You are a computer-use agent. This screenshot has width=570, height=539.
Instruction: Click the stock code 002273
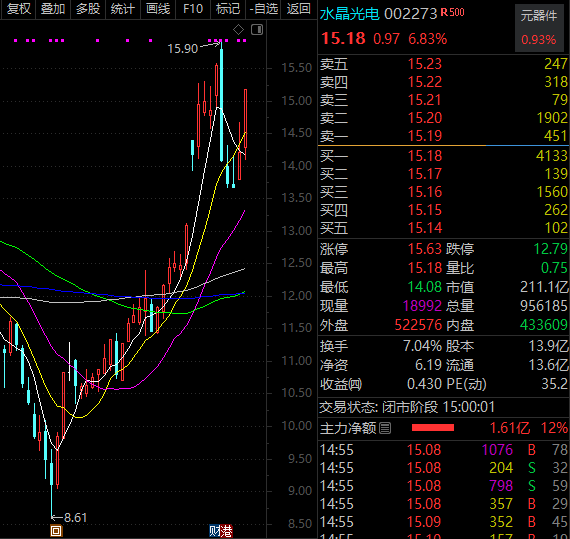click(x=410, y=14)
